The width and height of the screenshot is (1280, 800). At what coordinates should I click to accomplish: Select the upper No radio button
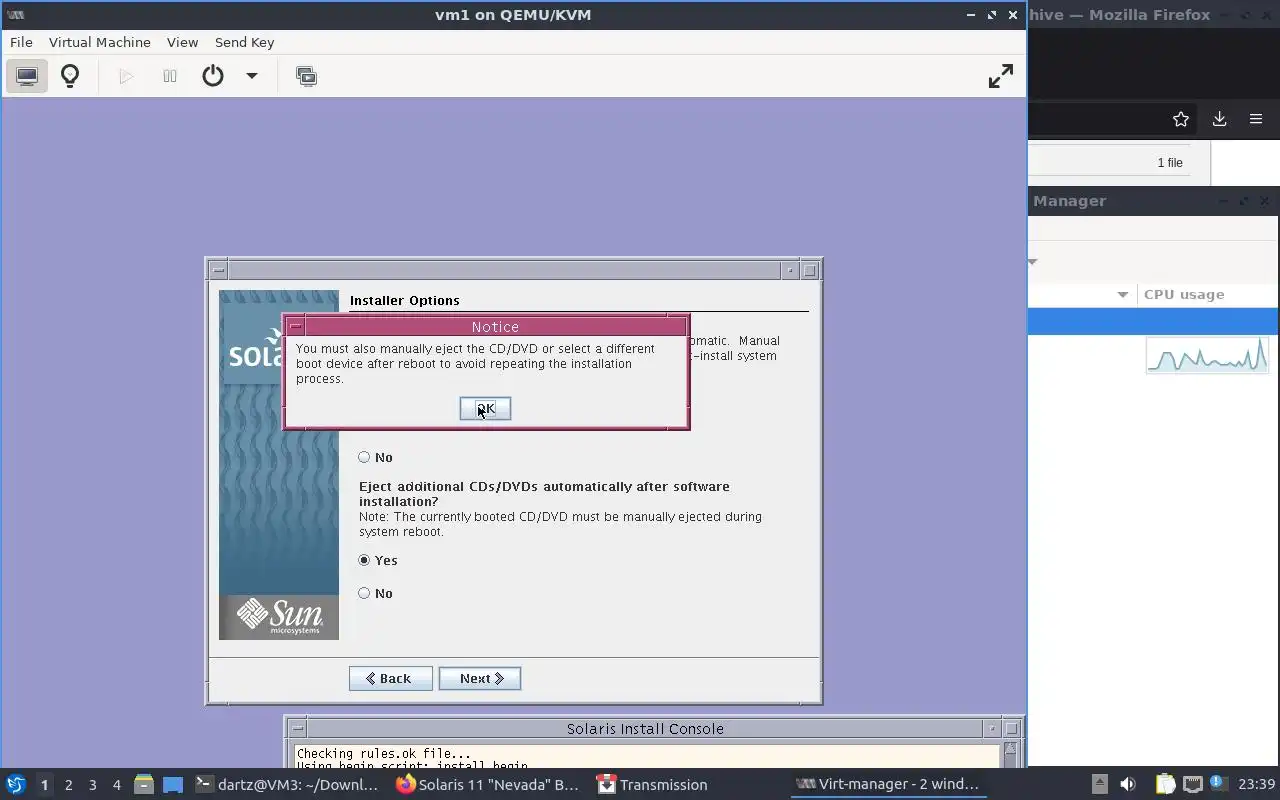(x=364, y=457)
